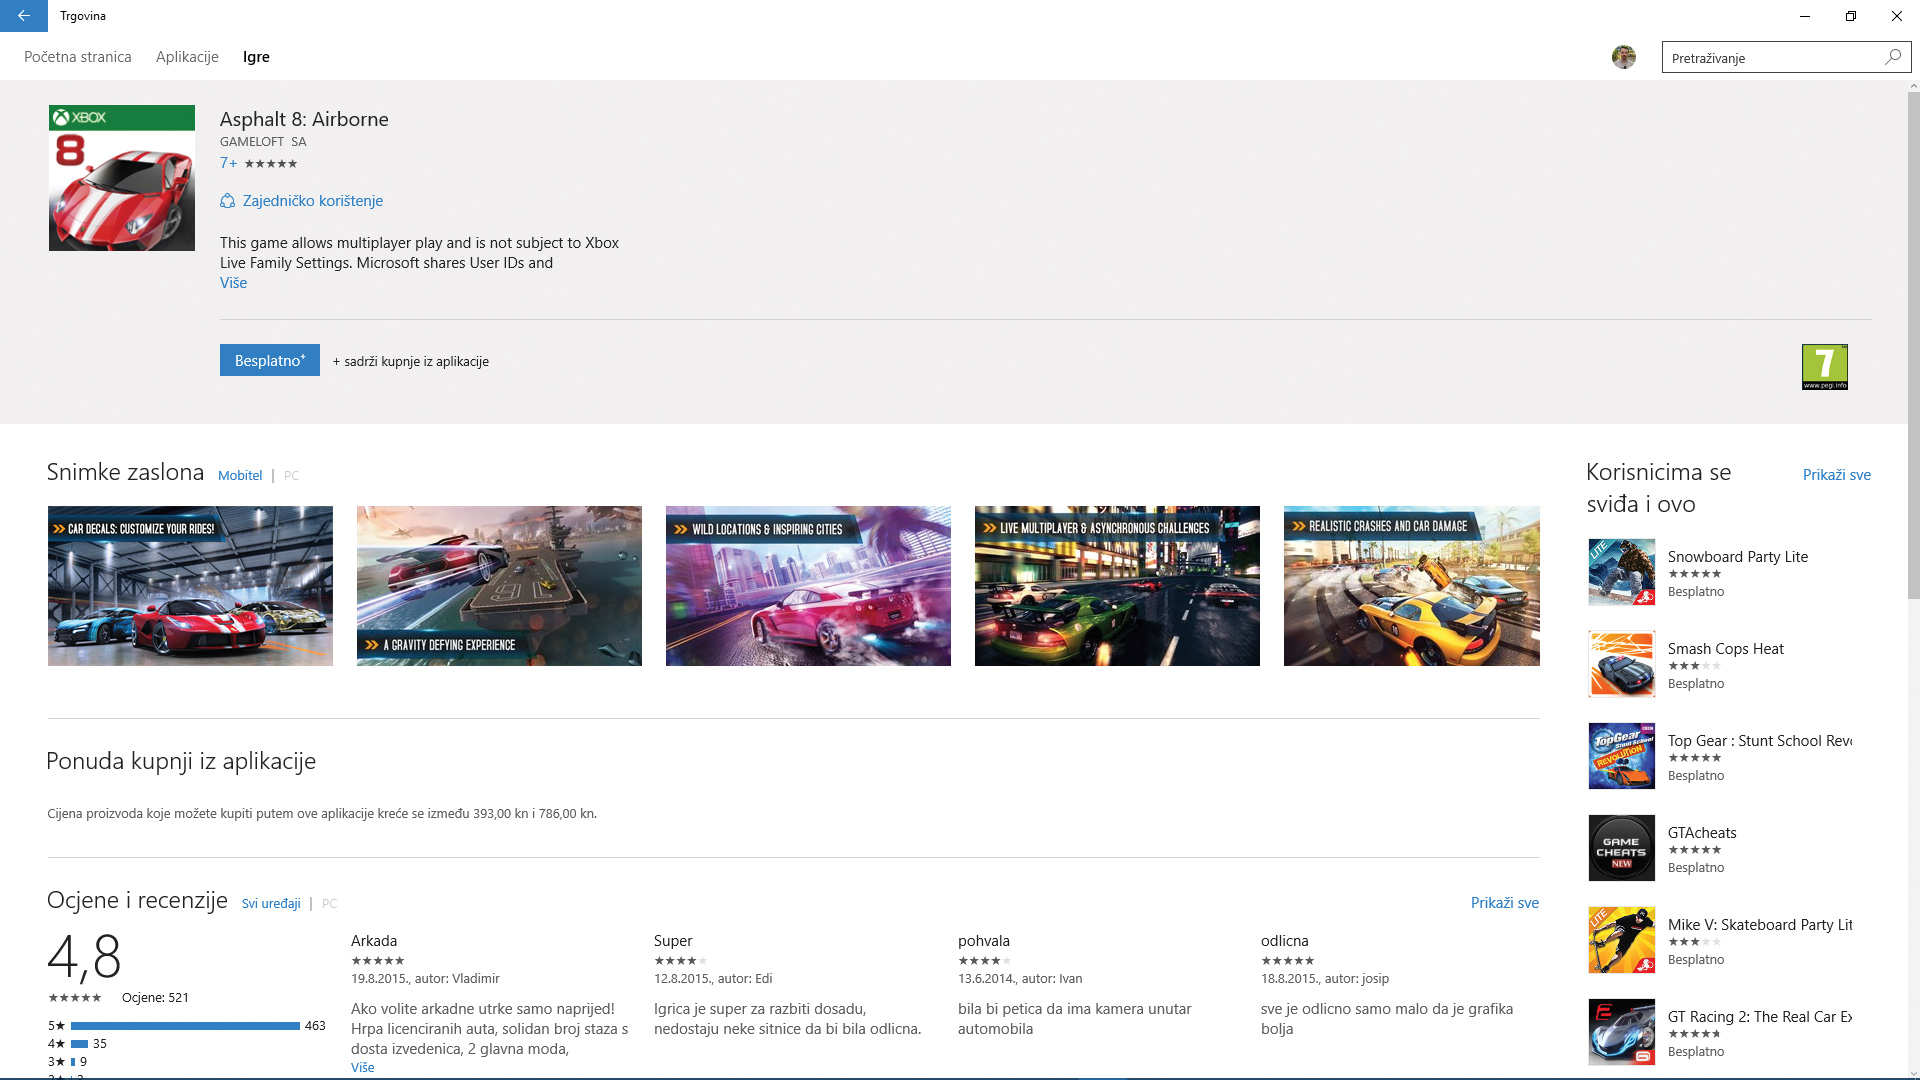The height and width of the screenshot is (1080, 1920).
Task: Click the vertical scrollbar thumb
Action: (1913, 345)
